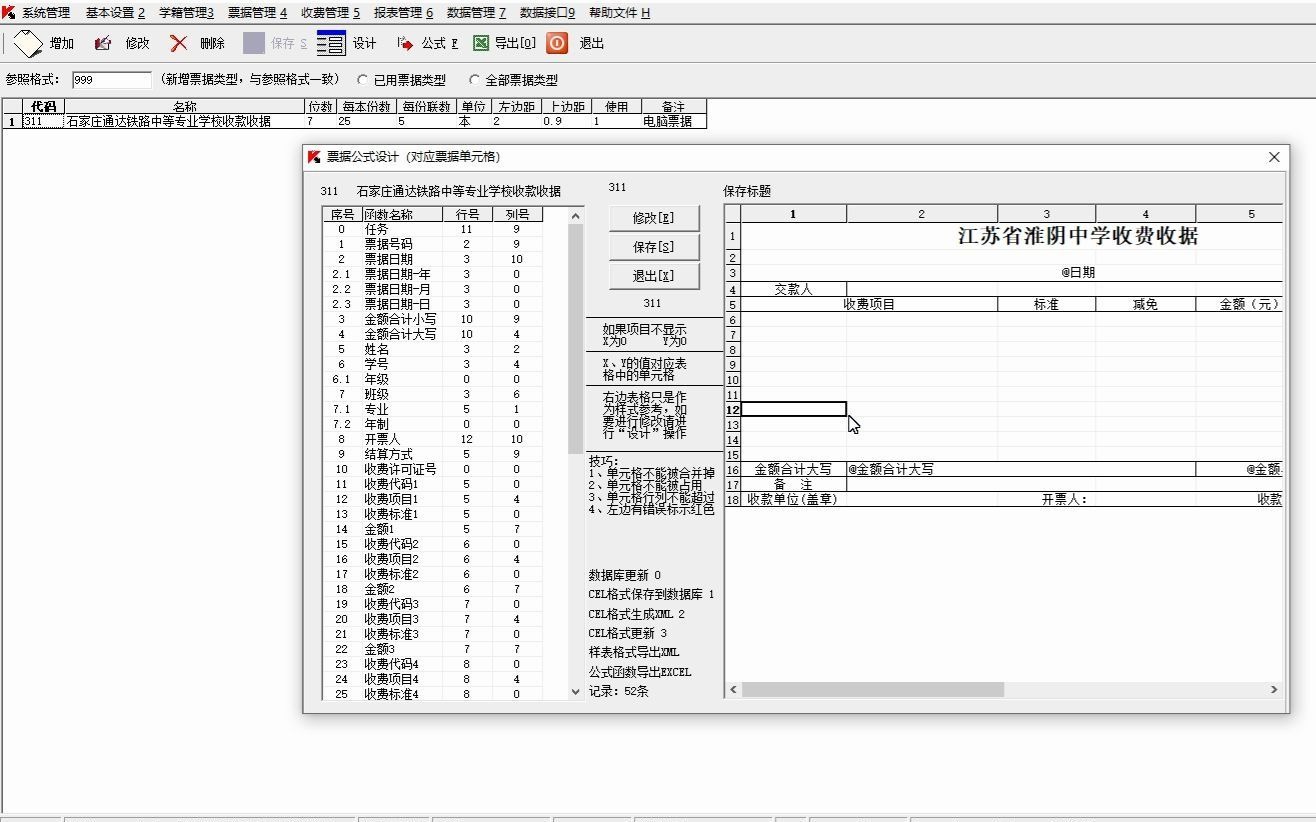Click the 代码 column header
Screen dimensions: 1316x822
coord(43,106)
